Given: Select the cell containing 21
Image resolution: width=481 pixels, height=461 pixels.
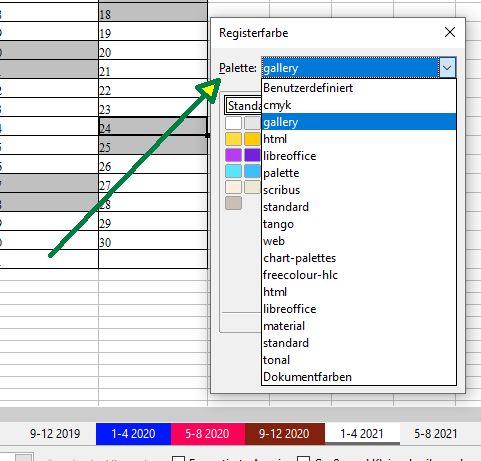Looking at the screenshot, I should tap(153, 69).
